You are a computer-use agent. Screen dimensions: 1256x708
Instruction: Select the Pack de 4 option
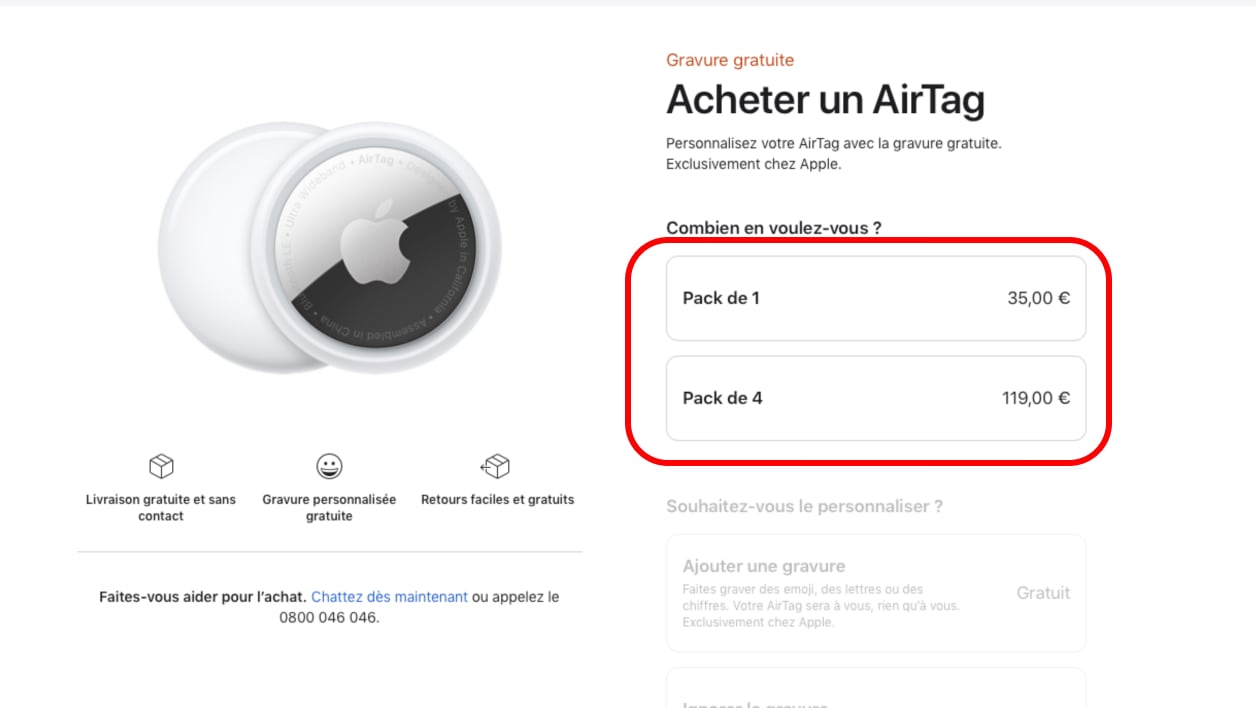(876, 398)
